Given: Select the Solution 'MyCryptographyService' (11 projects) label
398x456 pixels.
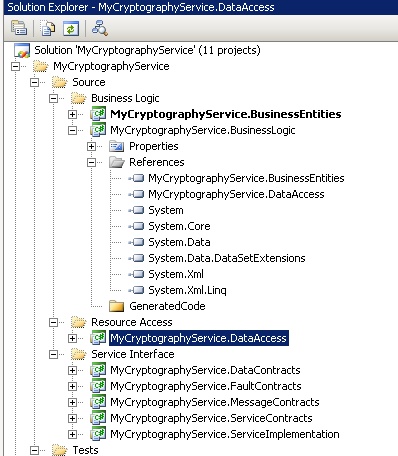Looking at the screenshot, I should pos(148,50).
